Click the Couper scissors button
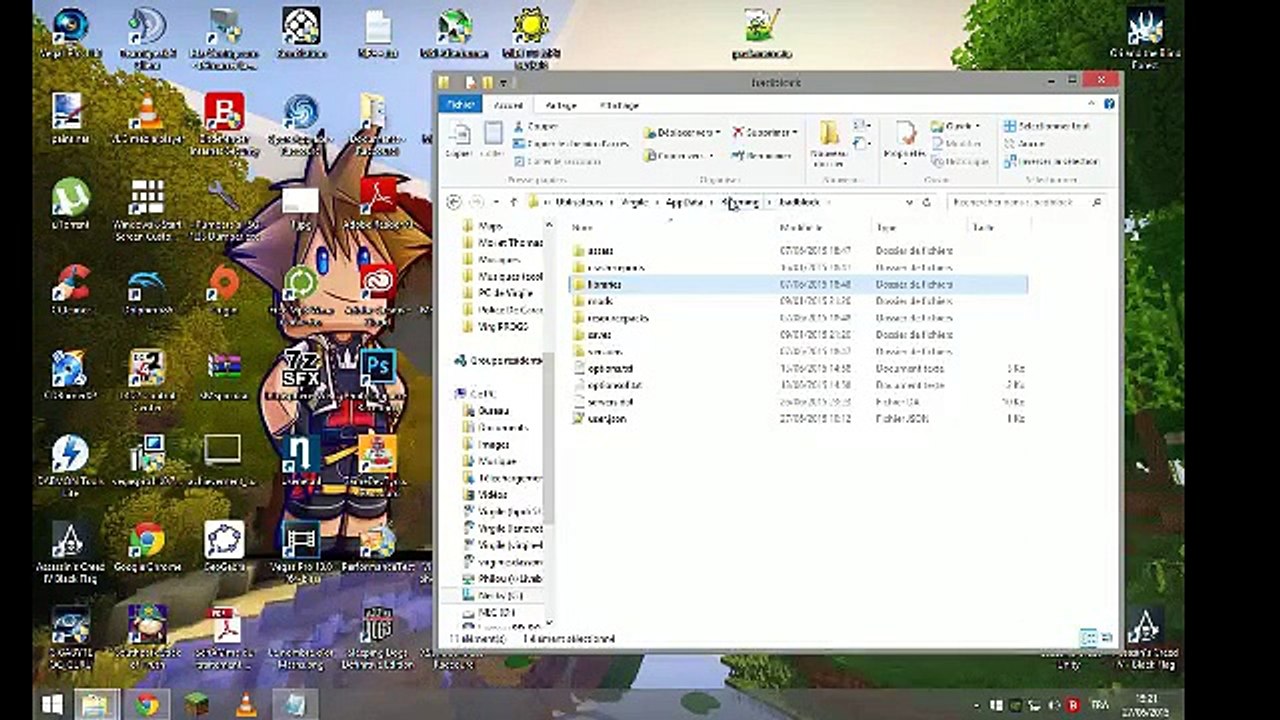 pyautogui.click(x=537, y=127)
